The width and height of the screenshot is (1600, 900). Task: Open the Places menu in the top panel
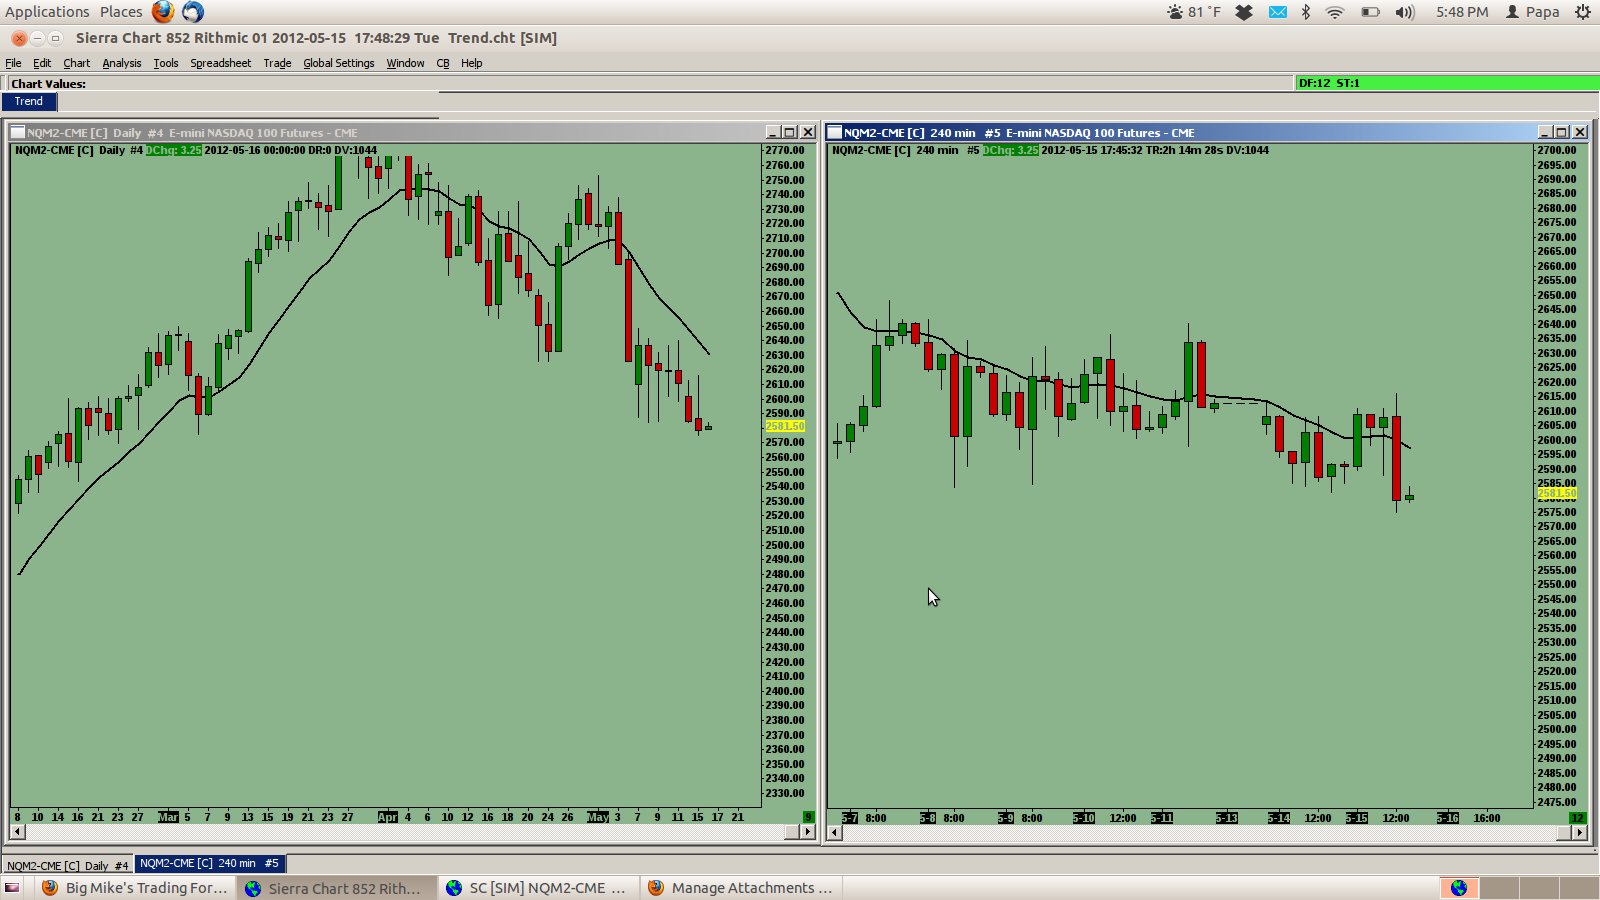click(121, 12)
